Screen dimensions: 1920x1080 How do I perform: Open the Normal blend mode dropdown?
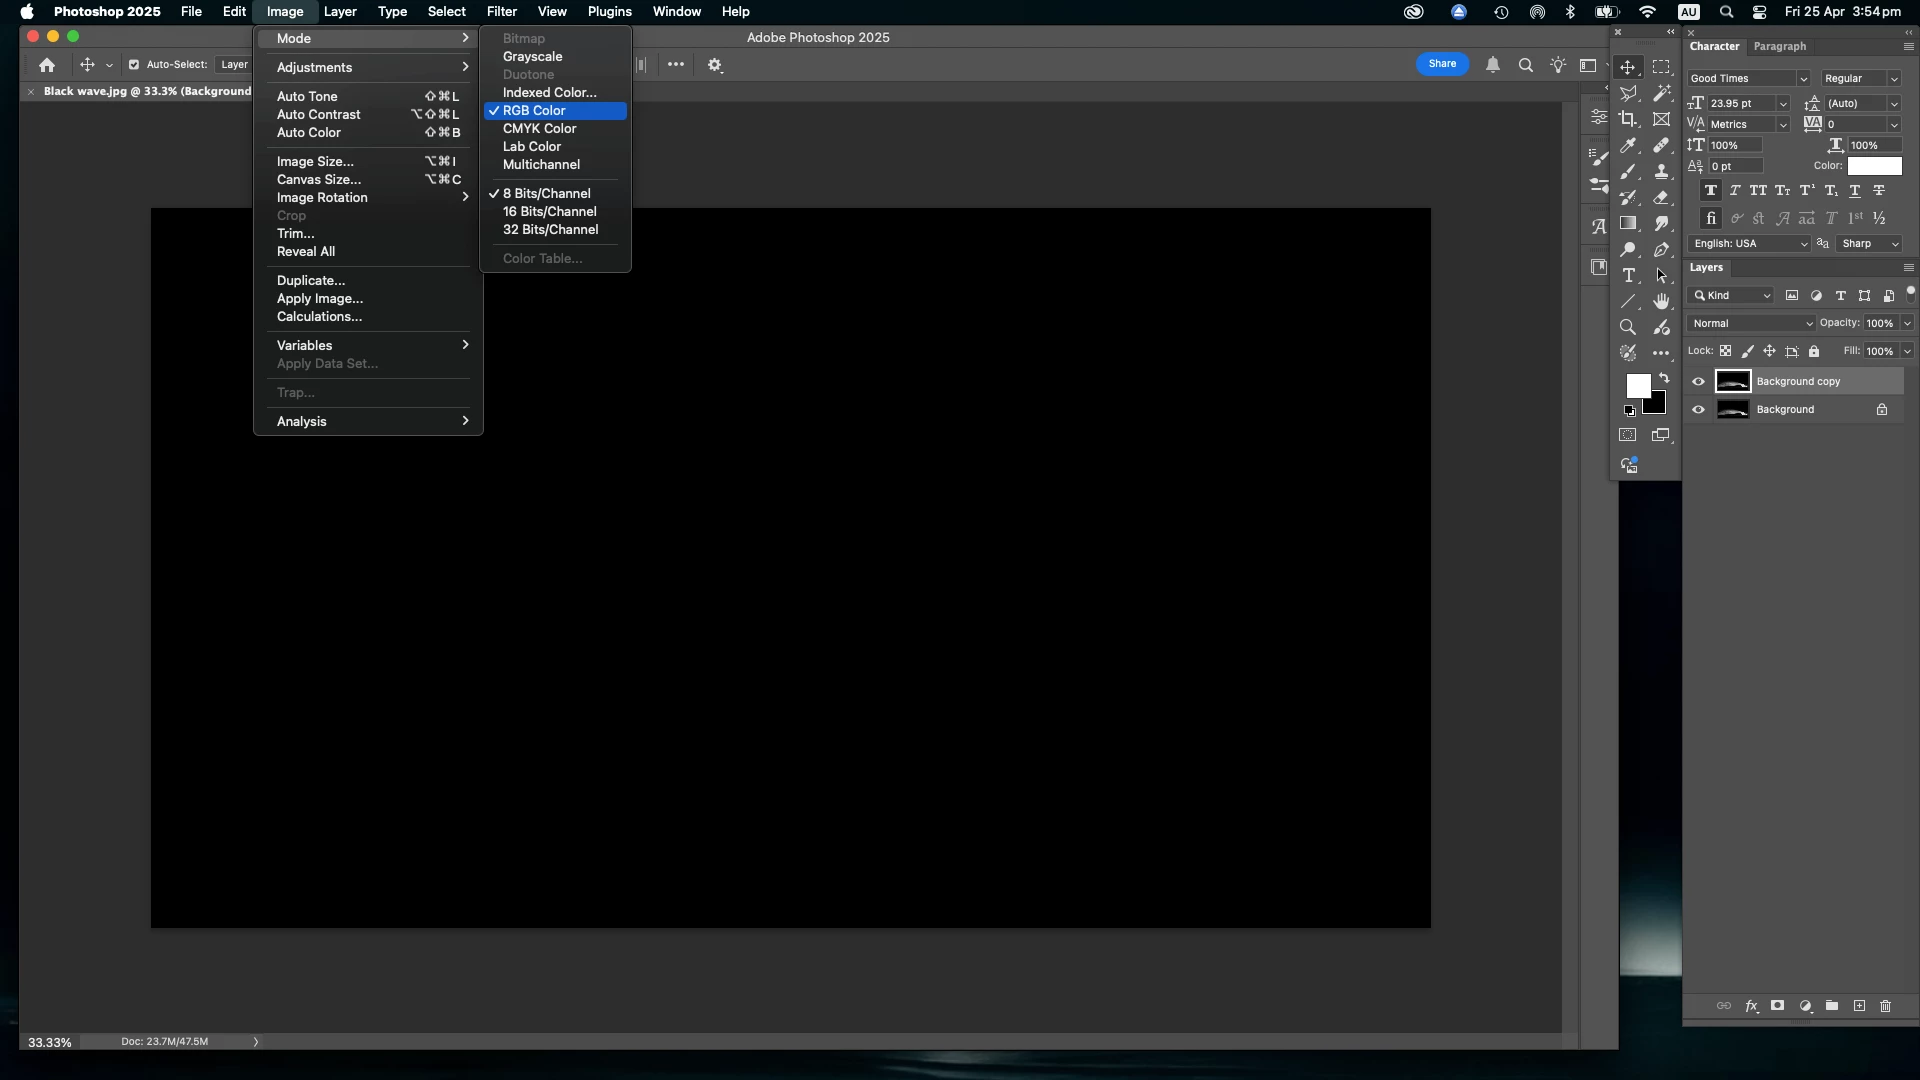point(1751,323)
